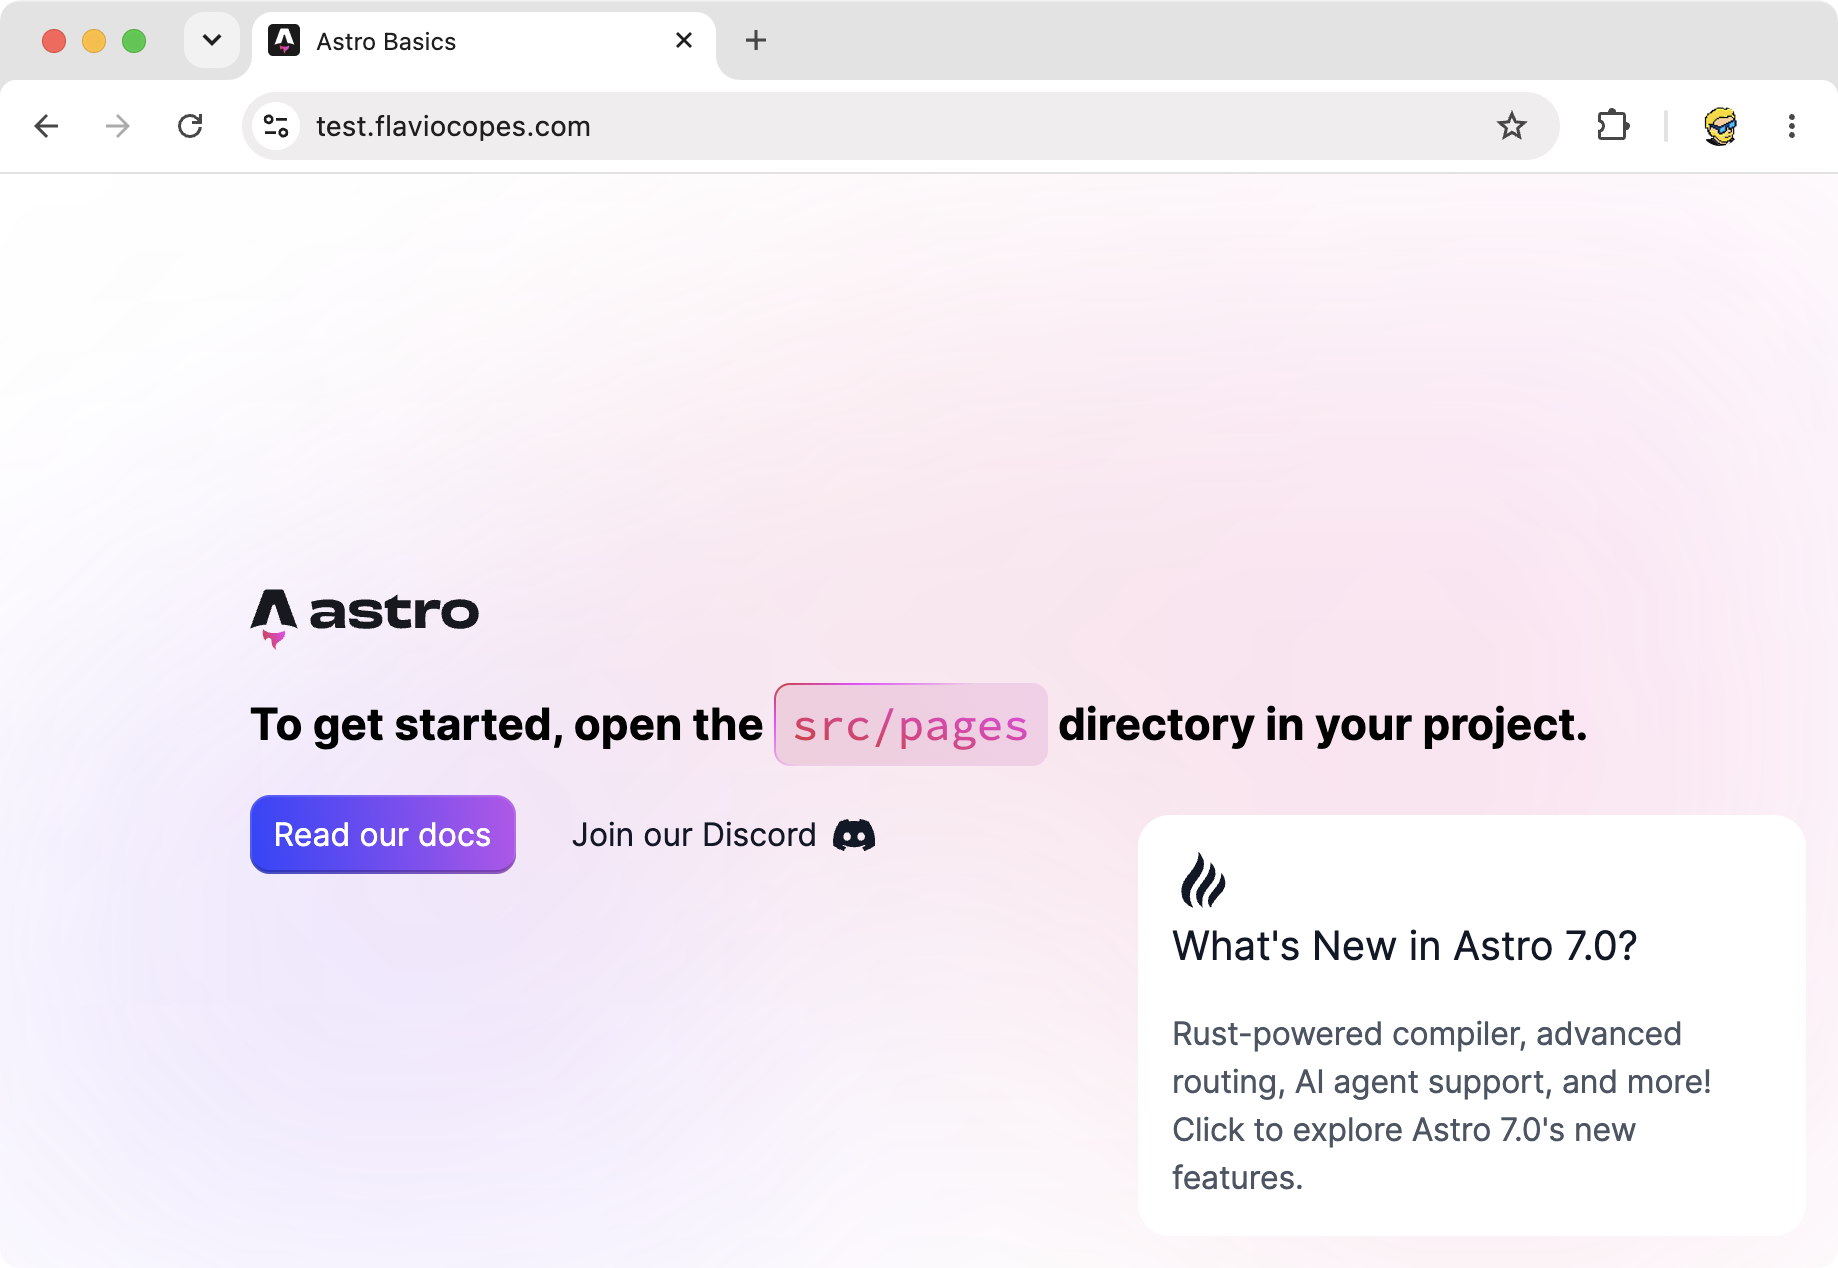1838x1268 pixels.
Task: Minimize the window with the yellow button
Action: tap(94, 41)
